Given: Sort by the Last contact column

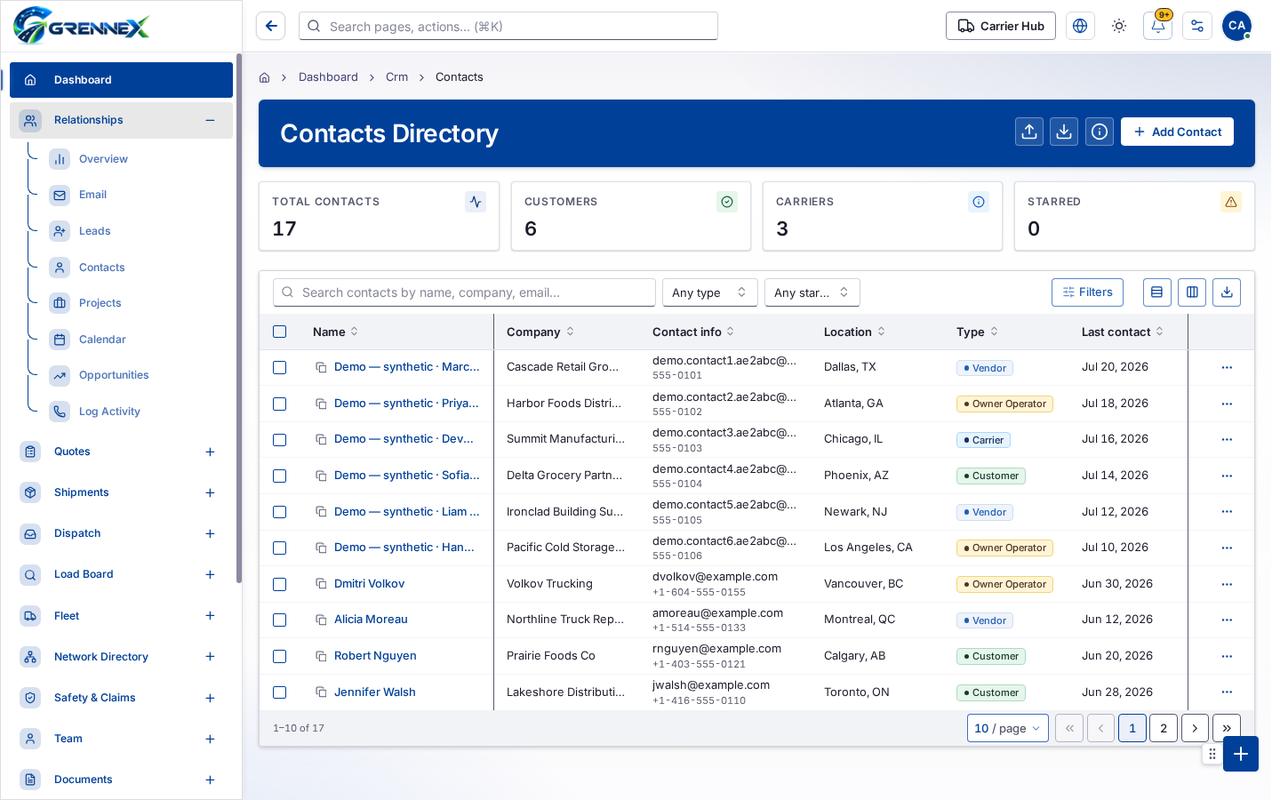Looking at the screenshot, I should point(1122,332).
